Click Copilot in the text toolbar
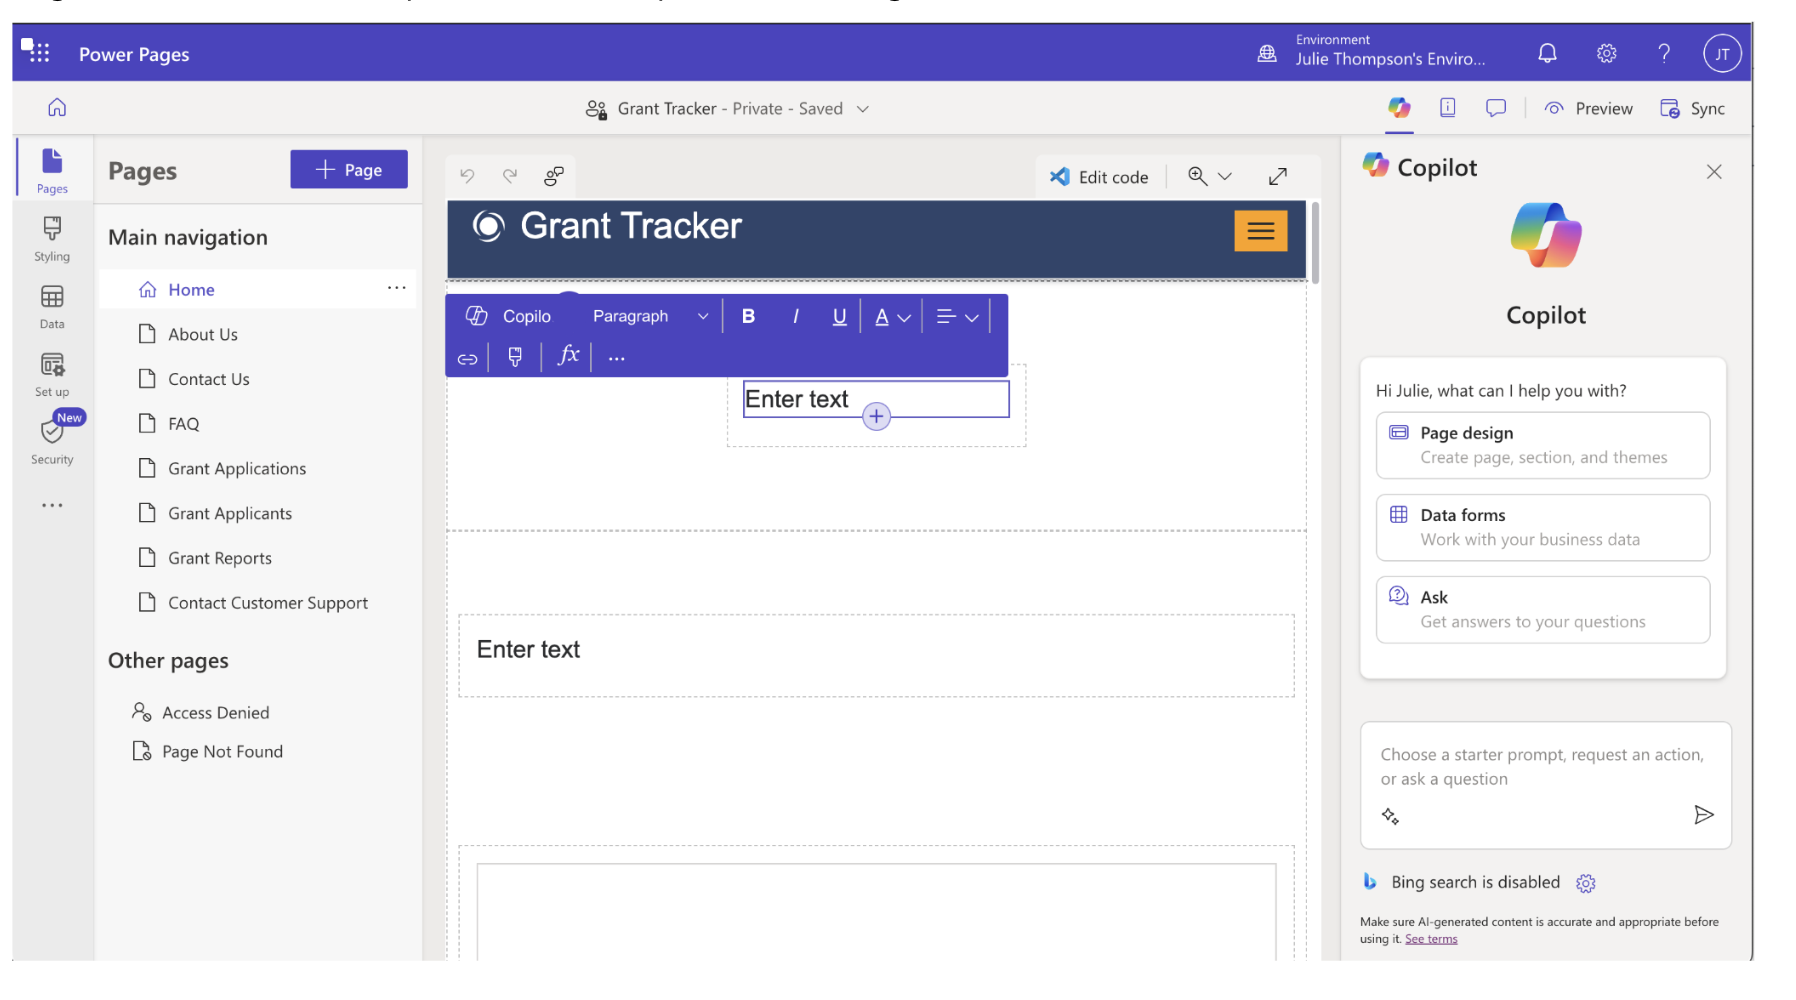 (508, 316)
